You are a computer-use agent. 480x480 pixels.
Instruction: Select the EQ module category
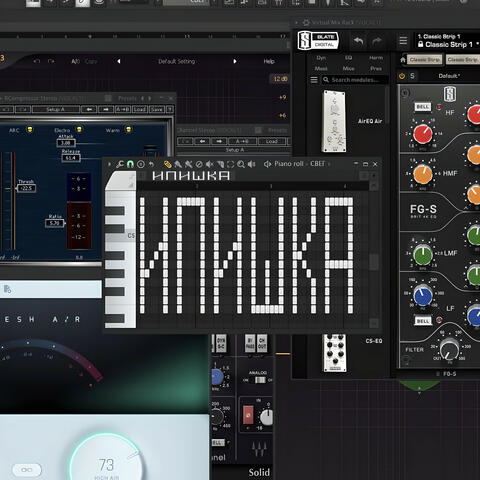pos(348,58)
